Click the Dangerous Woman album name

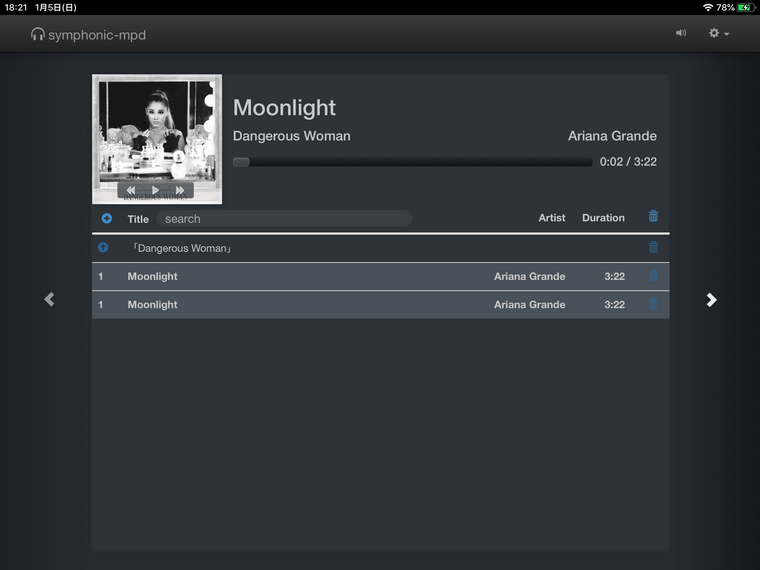pyautogui.click(x=292, y=136)
